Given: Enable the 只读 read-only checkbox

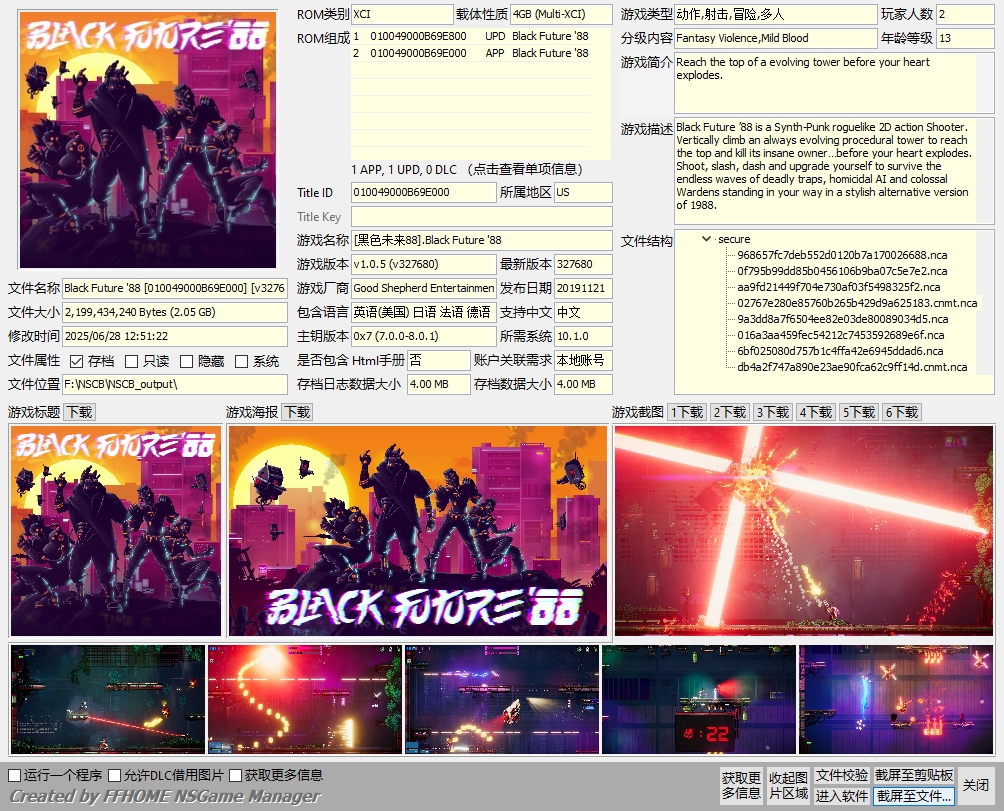Looking at the screenshot, I should pyautogui.click(x=131, y=362).
